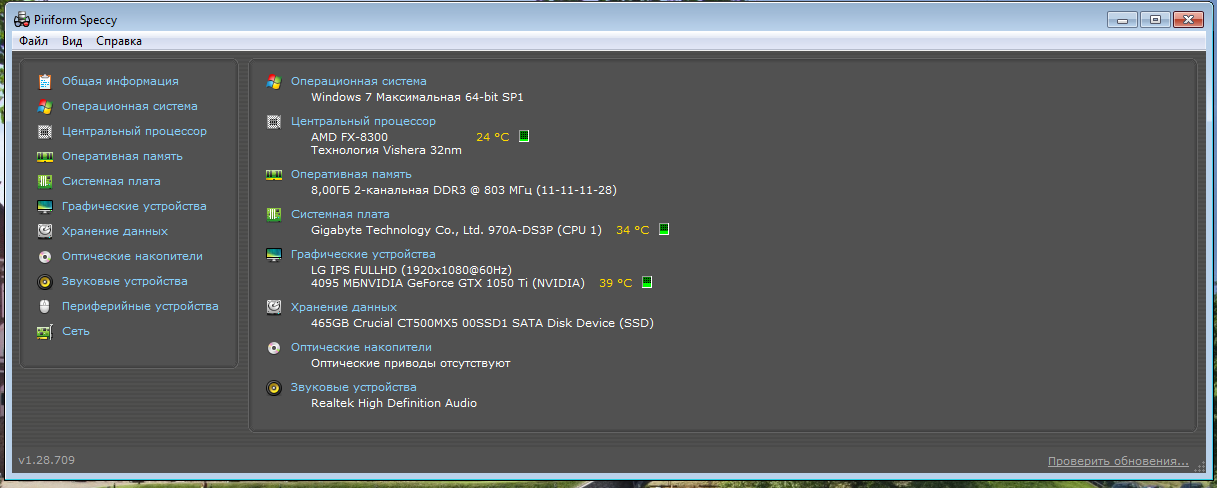Viewport: 1217px width, 488px height.
Task: Click the Оптические накопители sidebar disc icon
Action: pos(44,256)
